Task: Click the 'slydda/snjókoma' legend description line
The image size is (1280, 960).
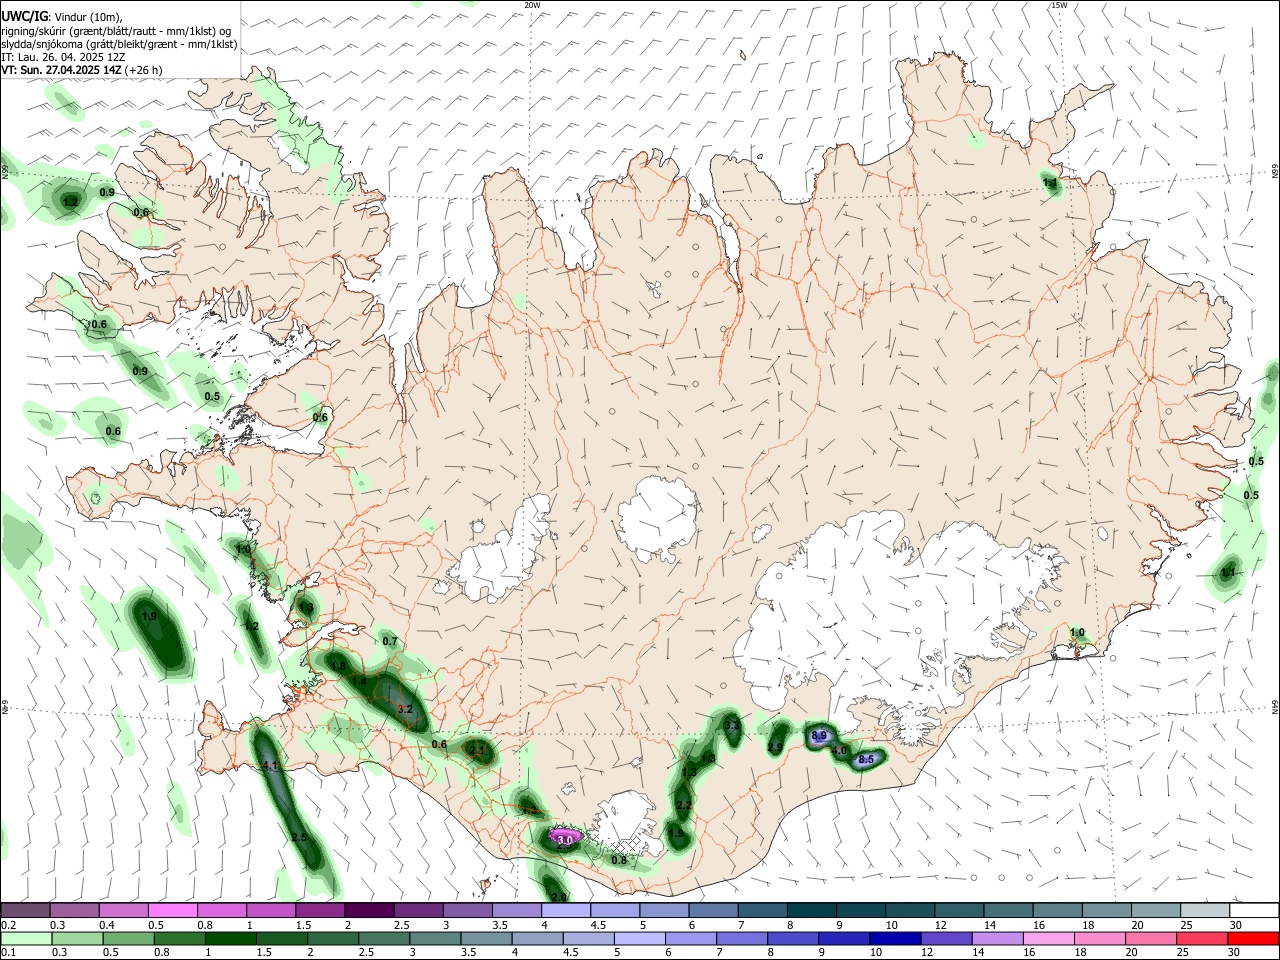Action: point(119,44)
